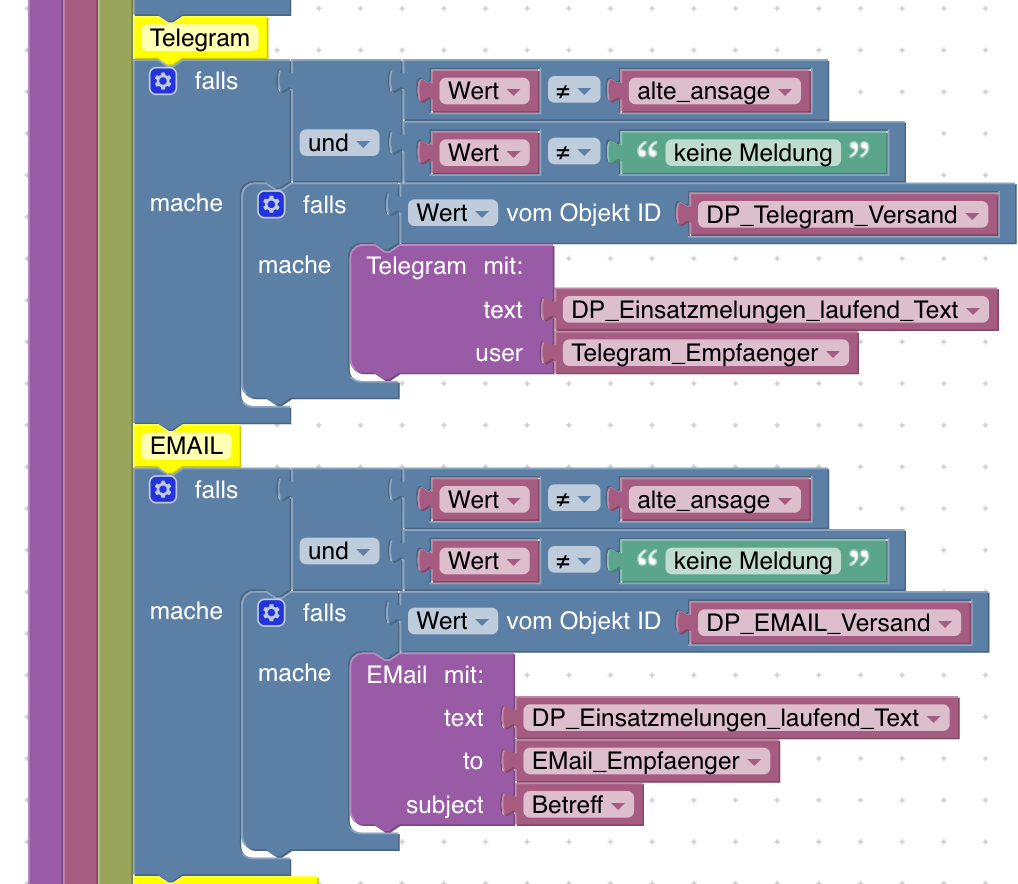
Task: Click the 'to' label in EMail block
Action: (473, 761)
